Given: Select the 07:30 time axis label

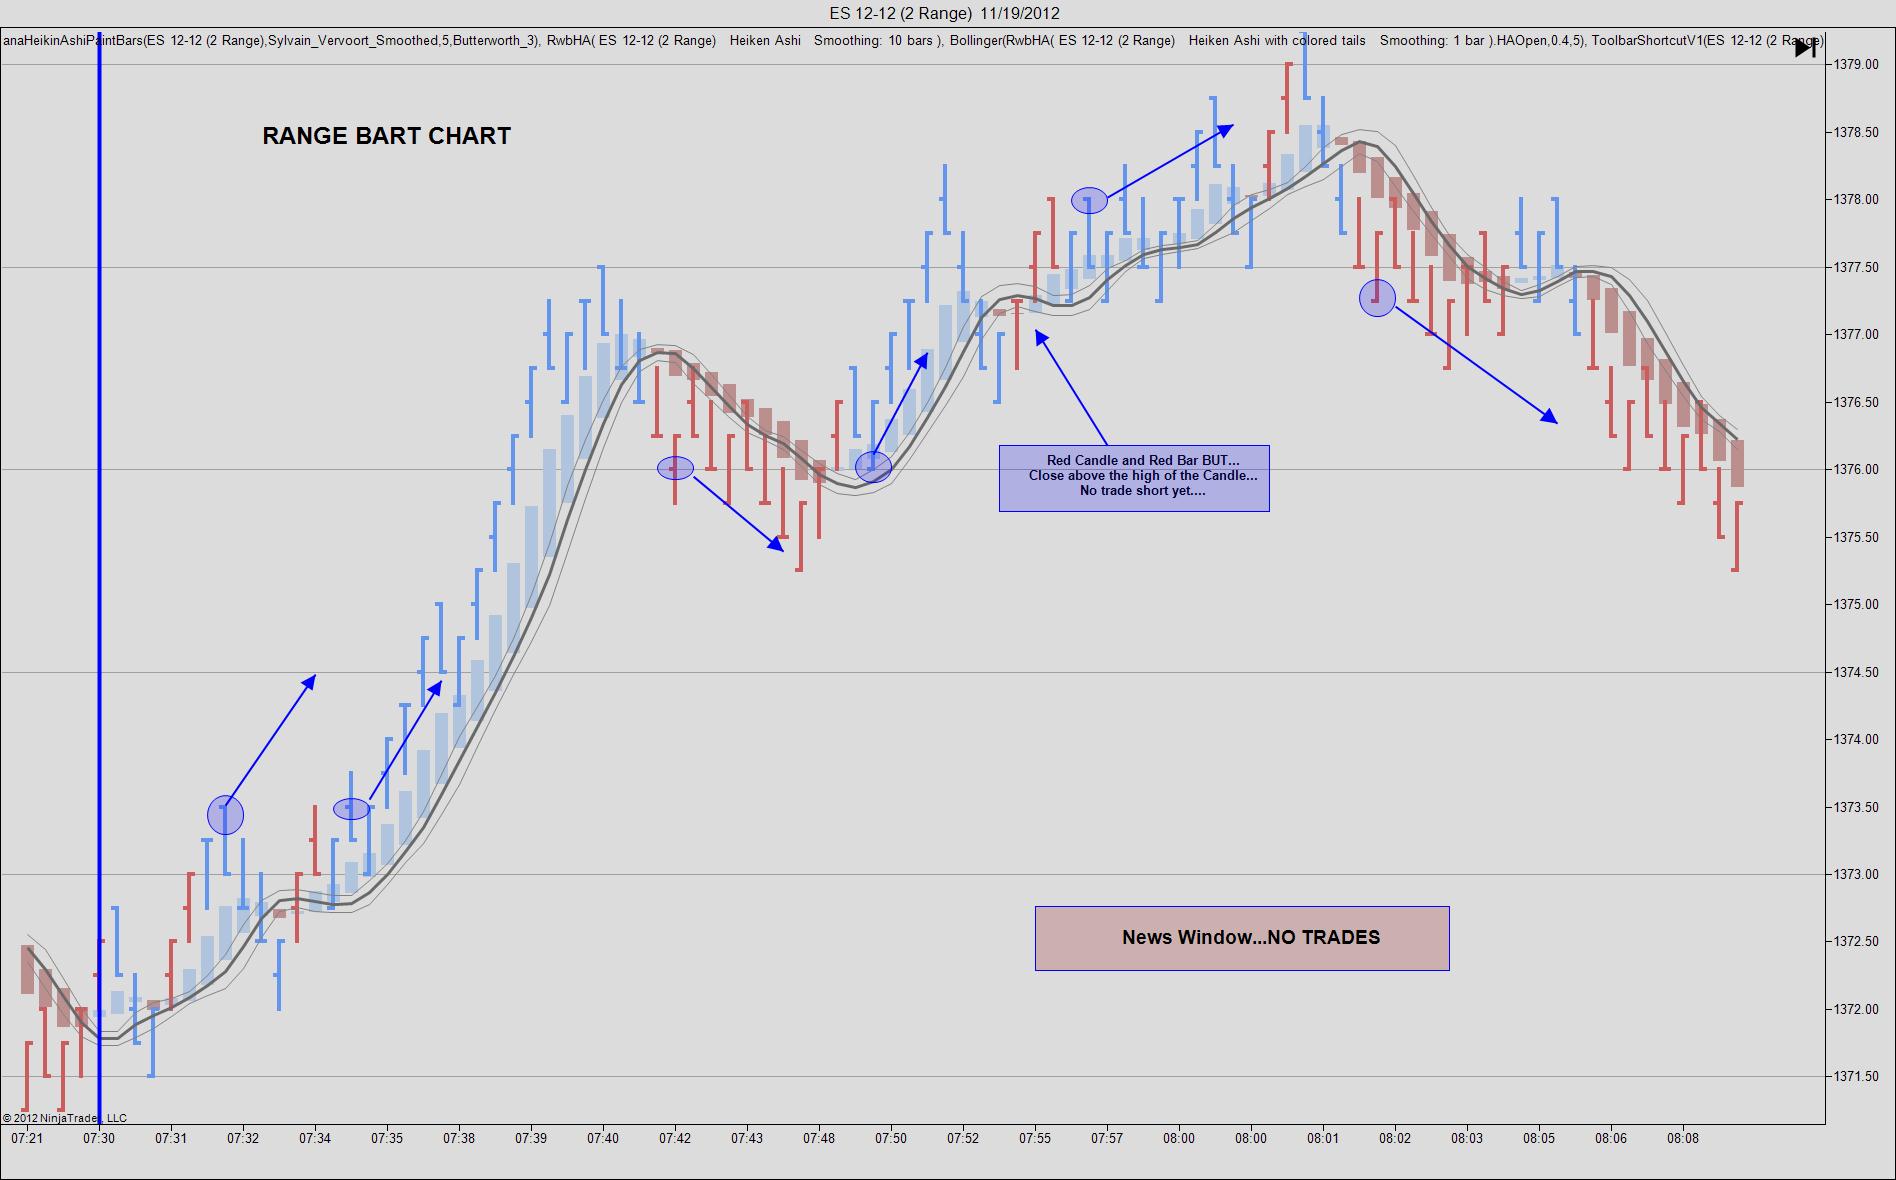Looking at the screenshot, I should click(x=99, y=1138).
